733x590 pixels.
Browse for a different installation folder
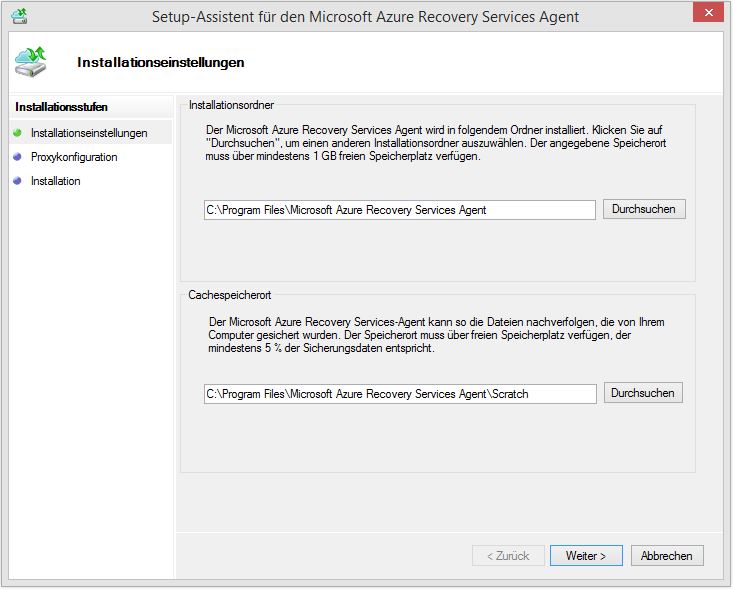[644, 209]
